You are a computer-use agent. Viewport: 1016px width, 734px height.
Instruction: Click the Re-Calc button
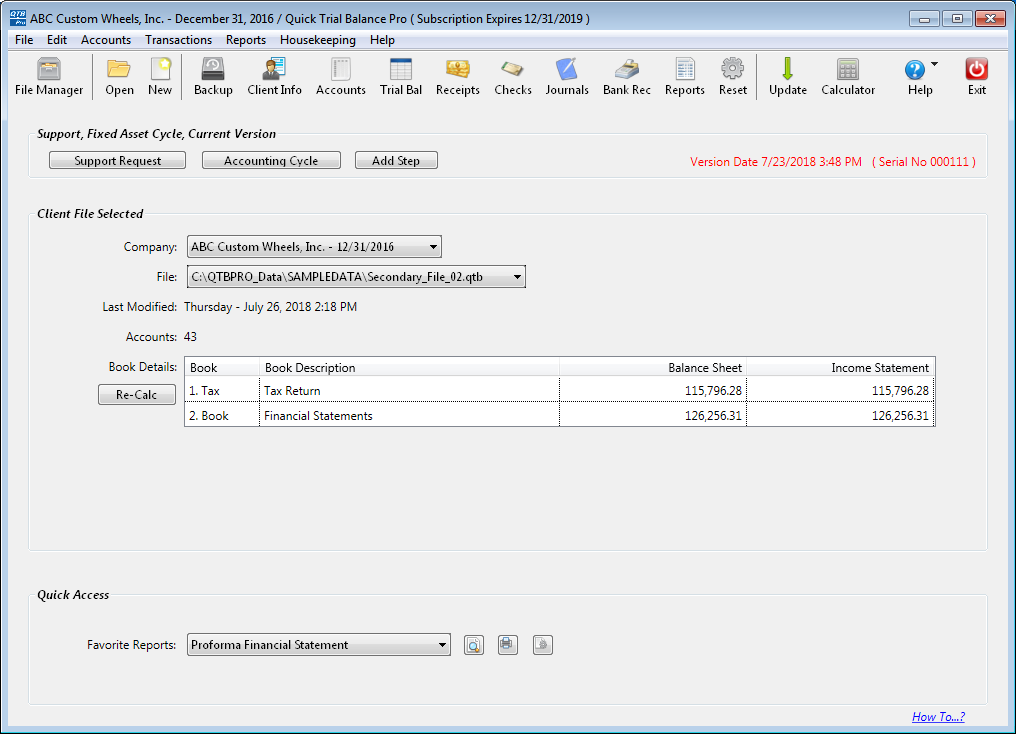coord(137,394)
